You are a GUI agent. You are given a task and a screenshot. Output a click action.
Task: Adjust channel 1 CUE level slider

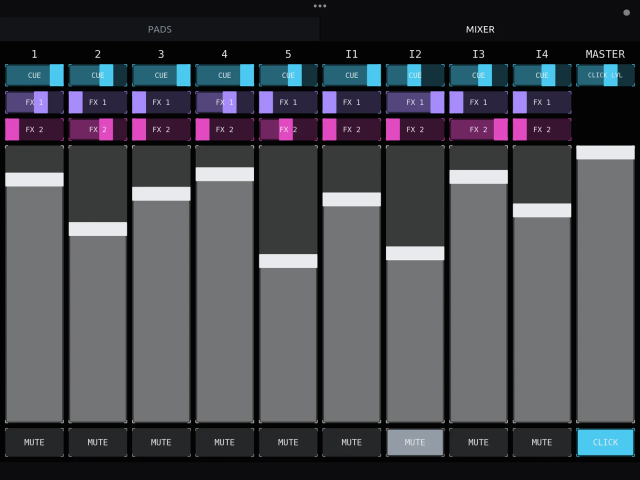pyautogui.click(x=34, y=75)
